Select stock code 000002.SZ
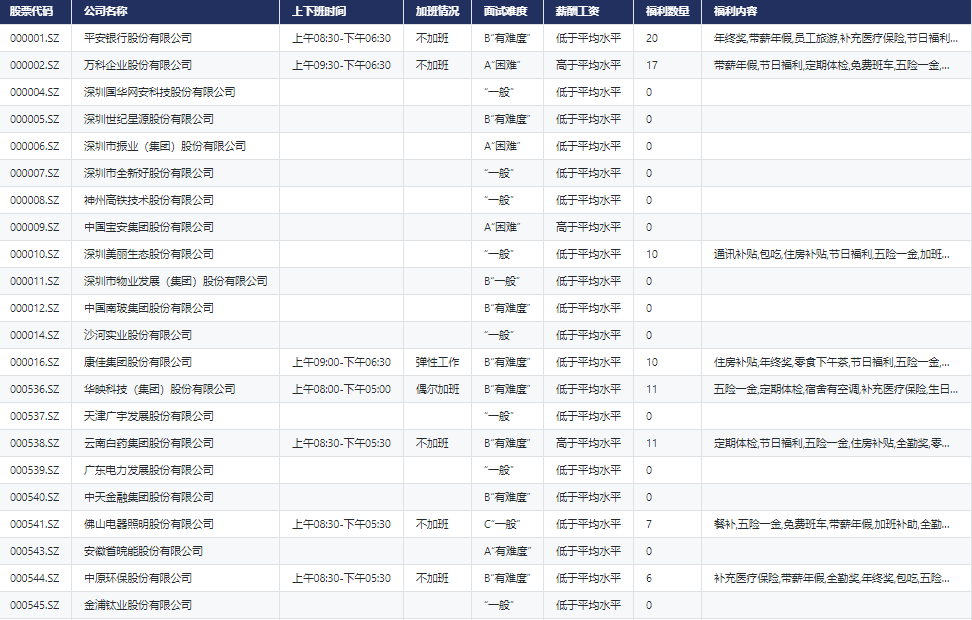 coord(35,65)
